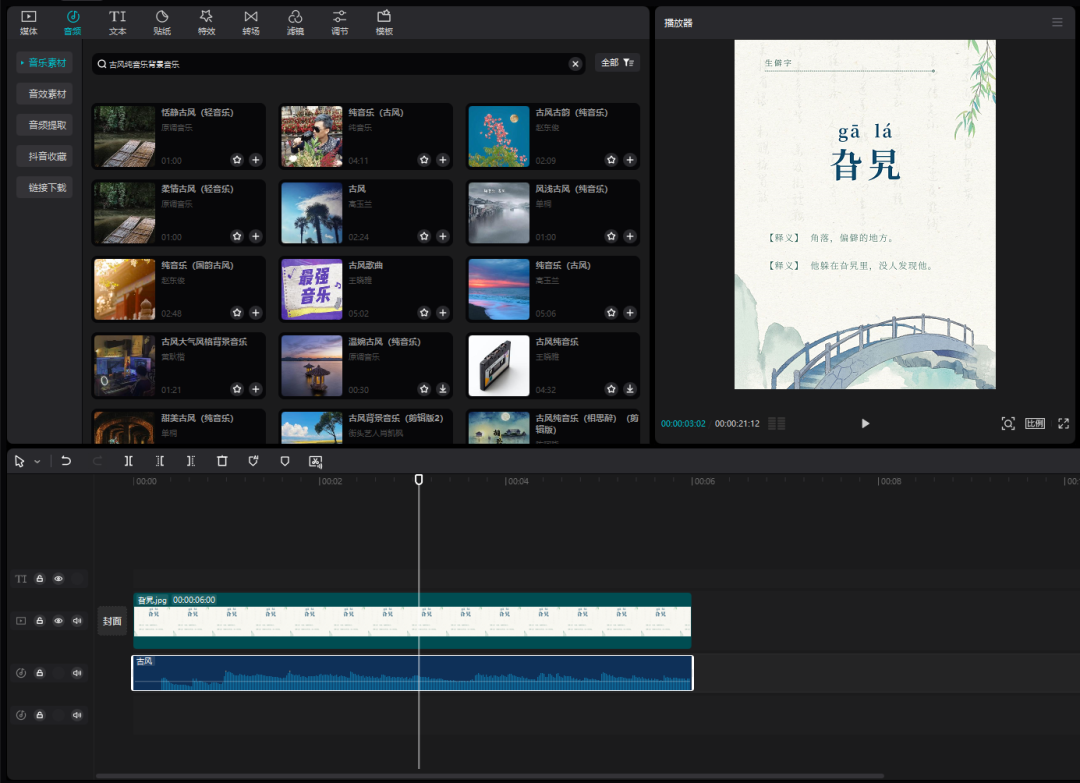
Task: Hide the text track with the eye toggle
Action: (x=58, y=578)
